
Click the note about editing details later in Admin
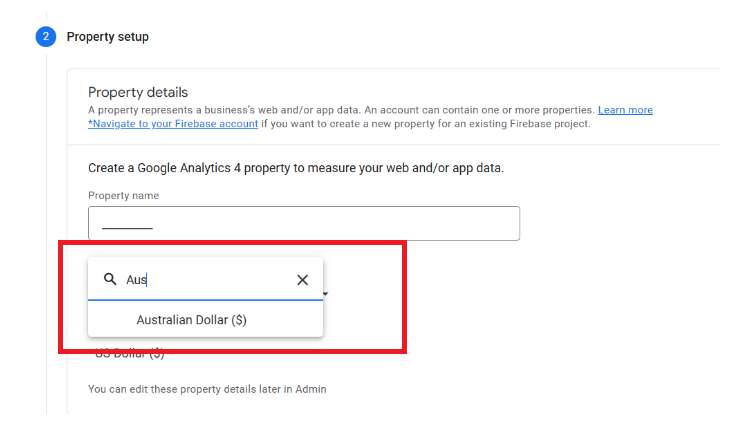(207, 389)
